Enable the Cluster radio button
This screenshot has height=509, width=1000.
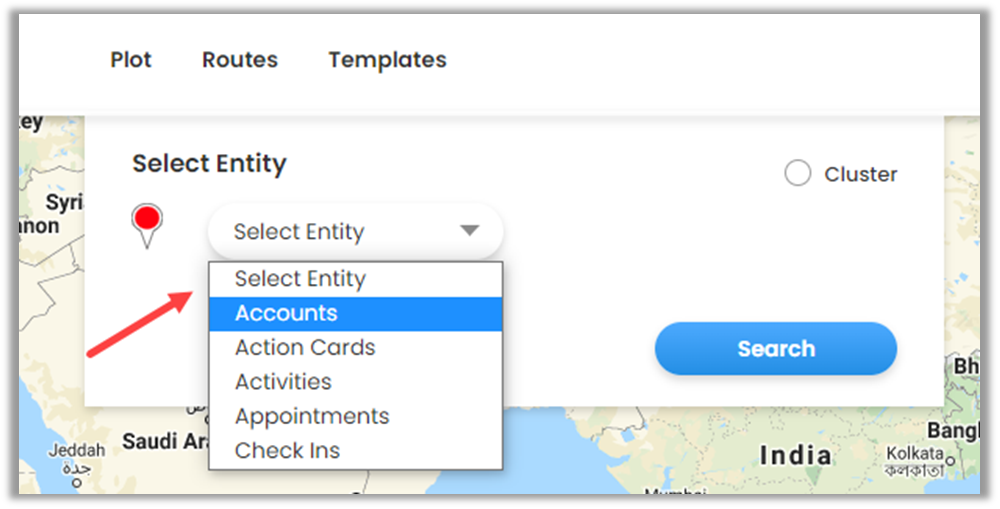point(798,174)
